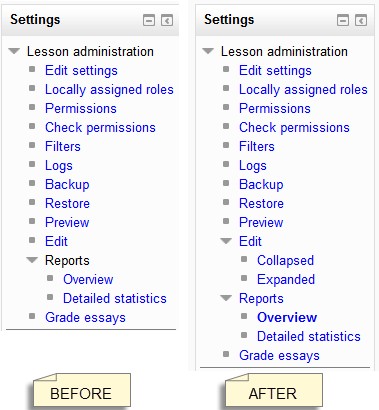Collapse Lesson administration in BEFORE panel
Image resolution: width=379 pixels, height=410 pixels.
click(x=14, y=51)
